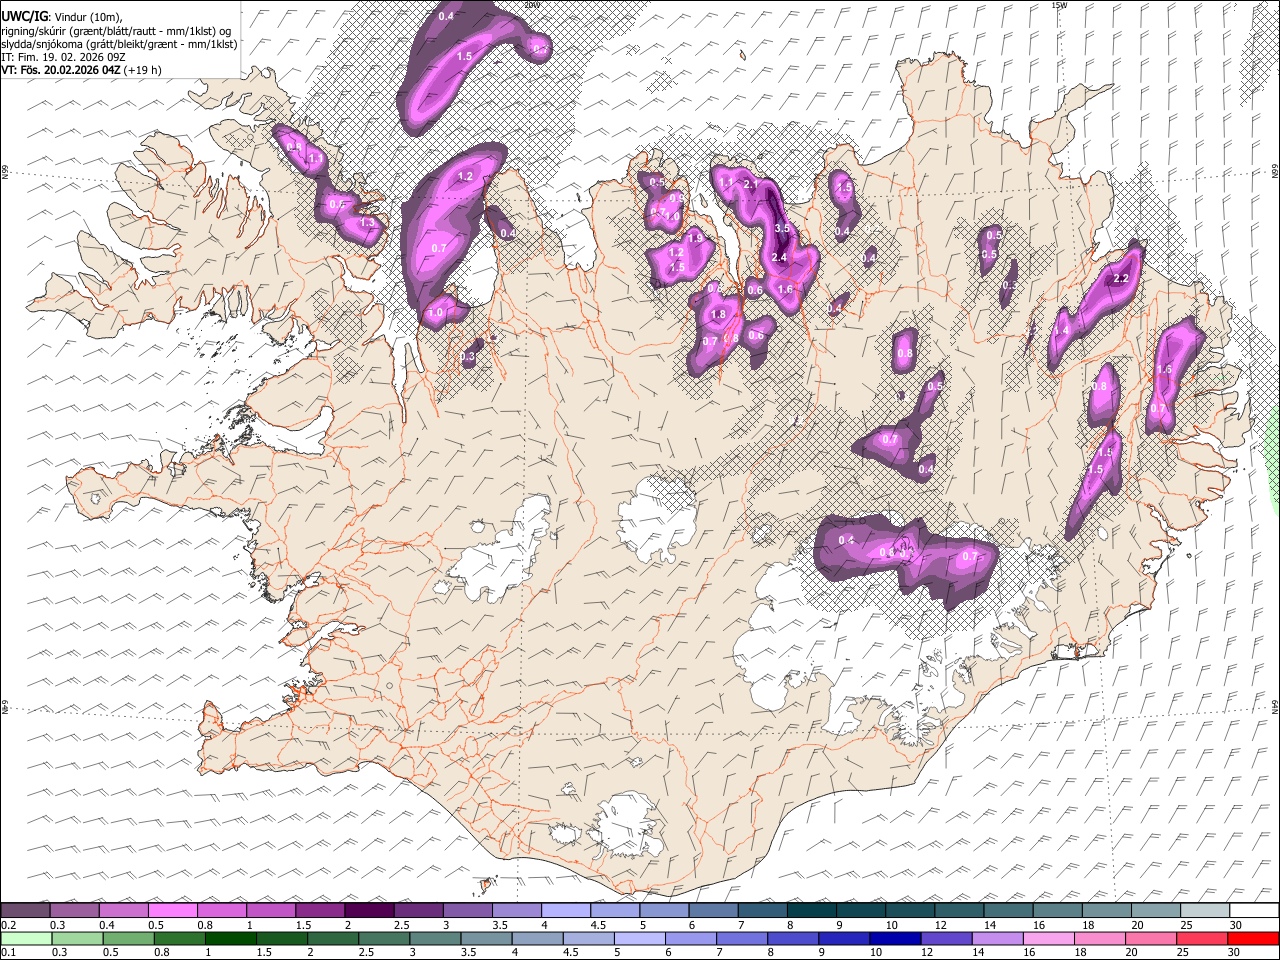Pick the red 30 swatch in lower legend row
Screen dimensions: 1280x960
point(1254,938)
